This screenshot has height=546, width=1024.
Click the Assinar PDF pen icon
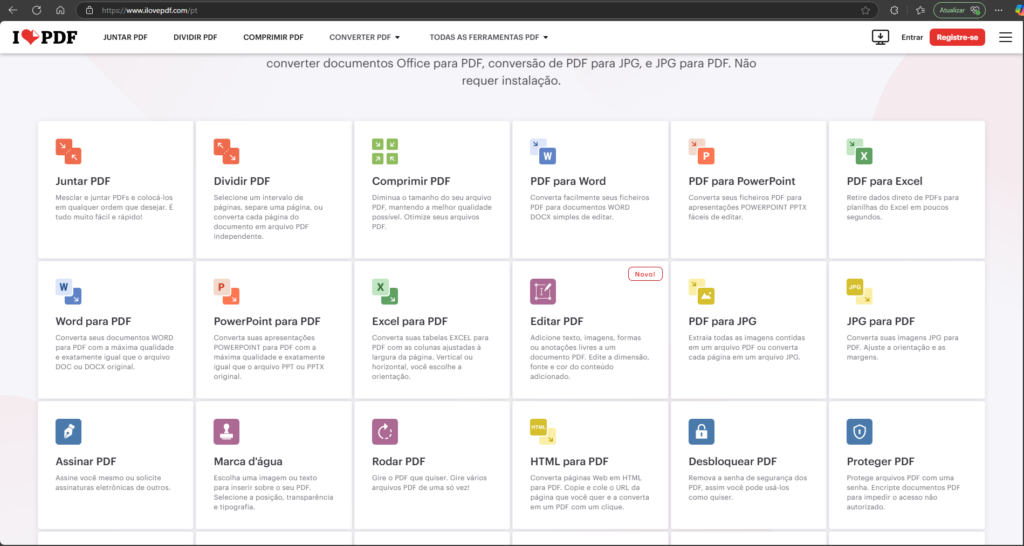(68, 432)
